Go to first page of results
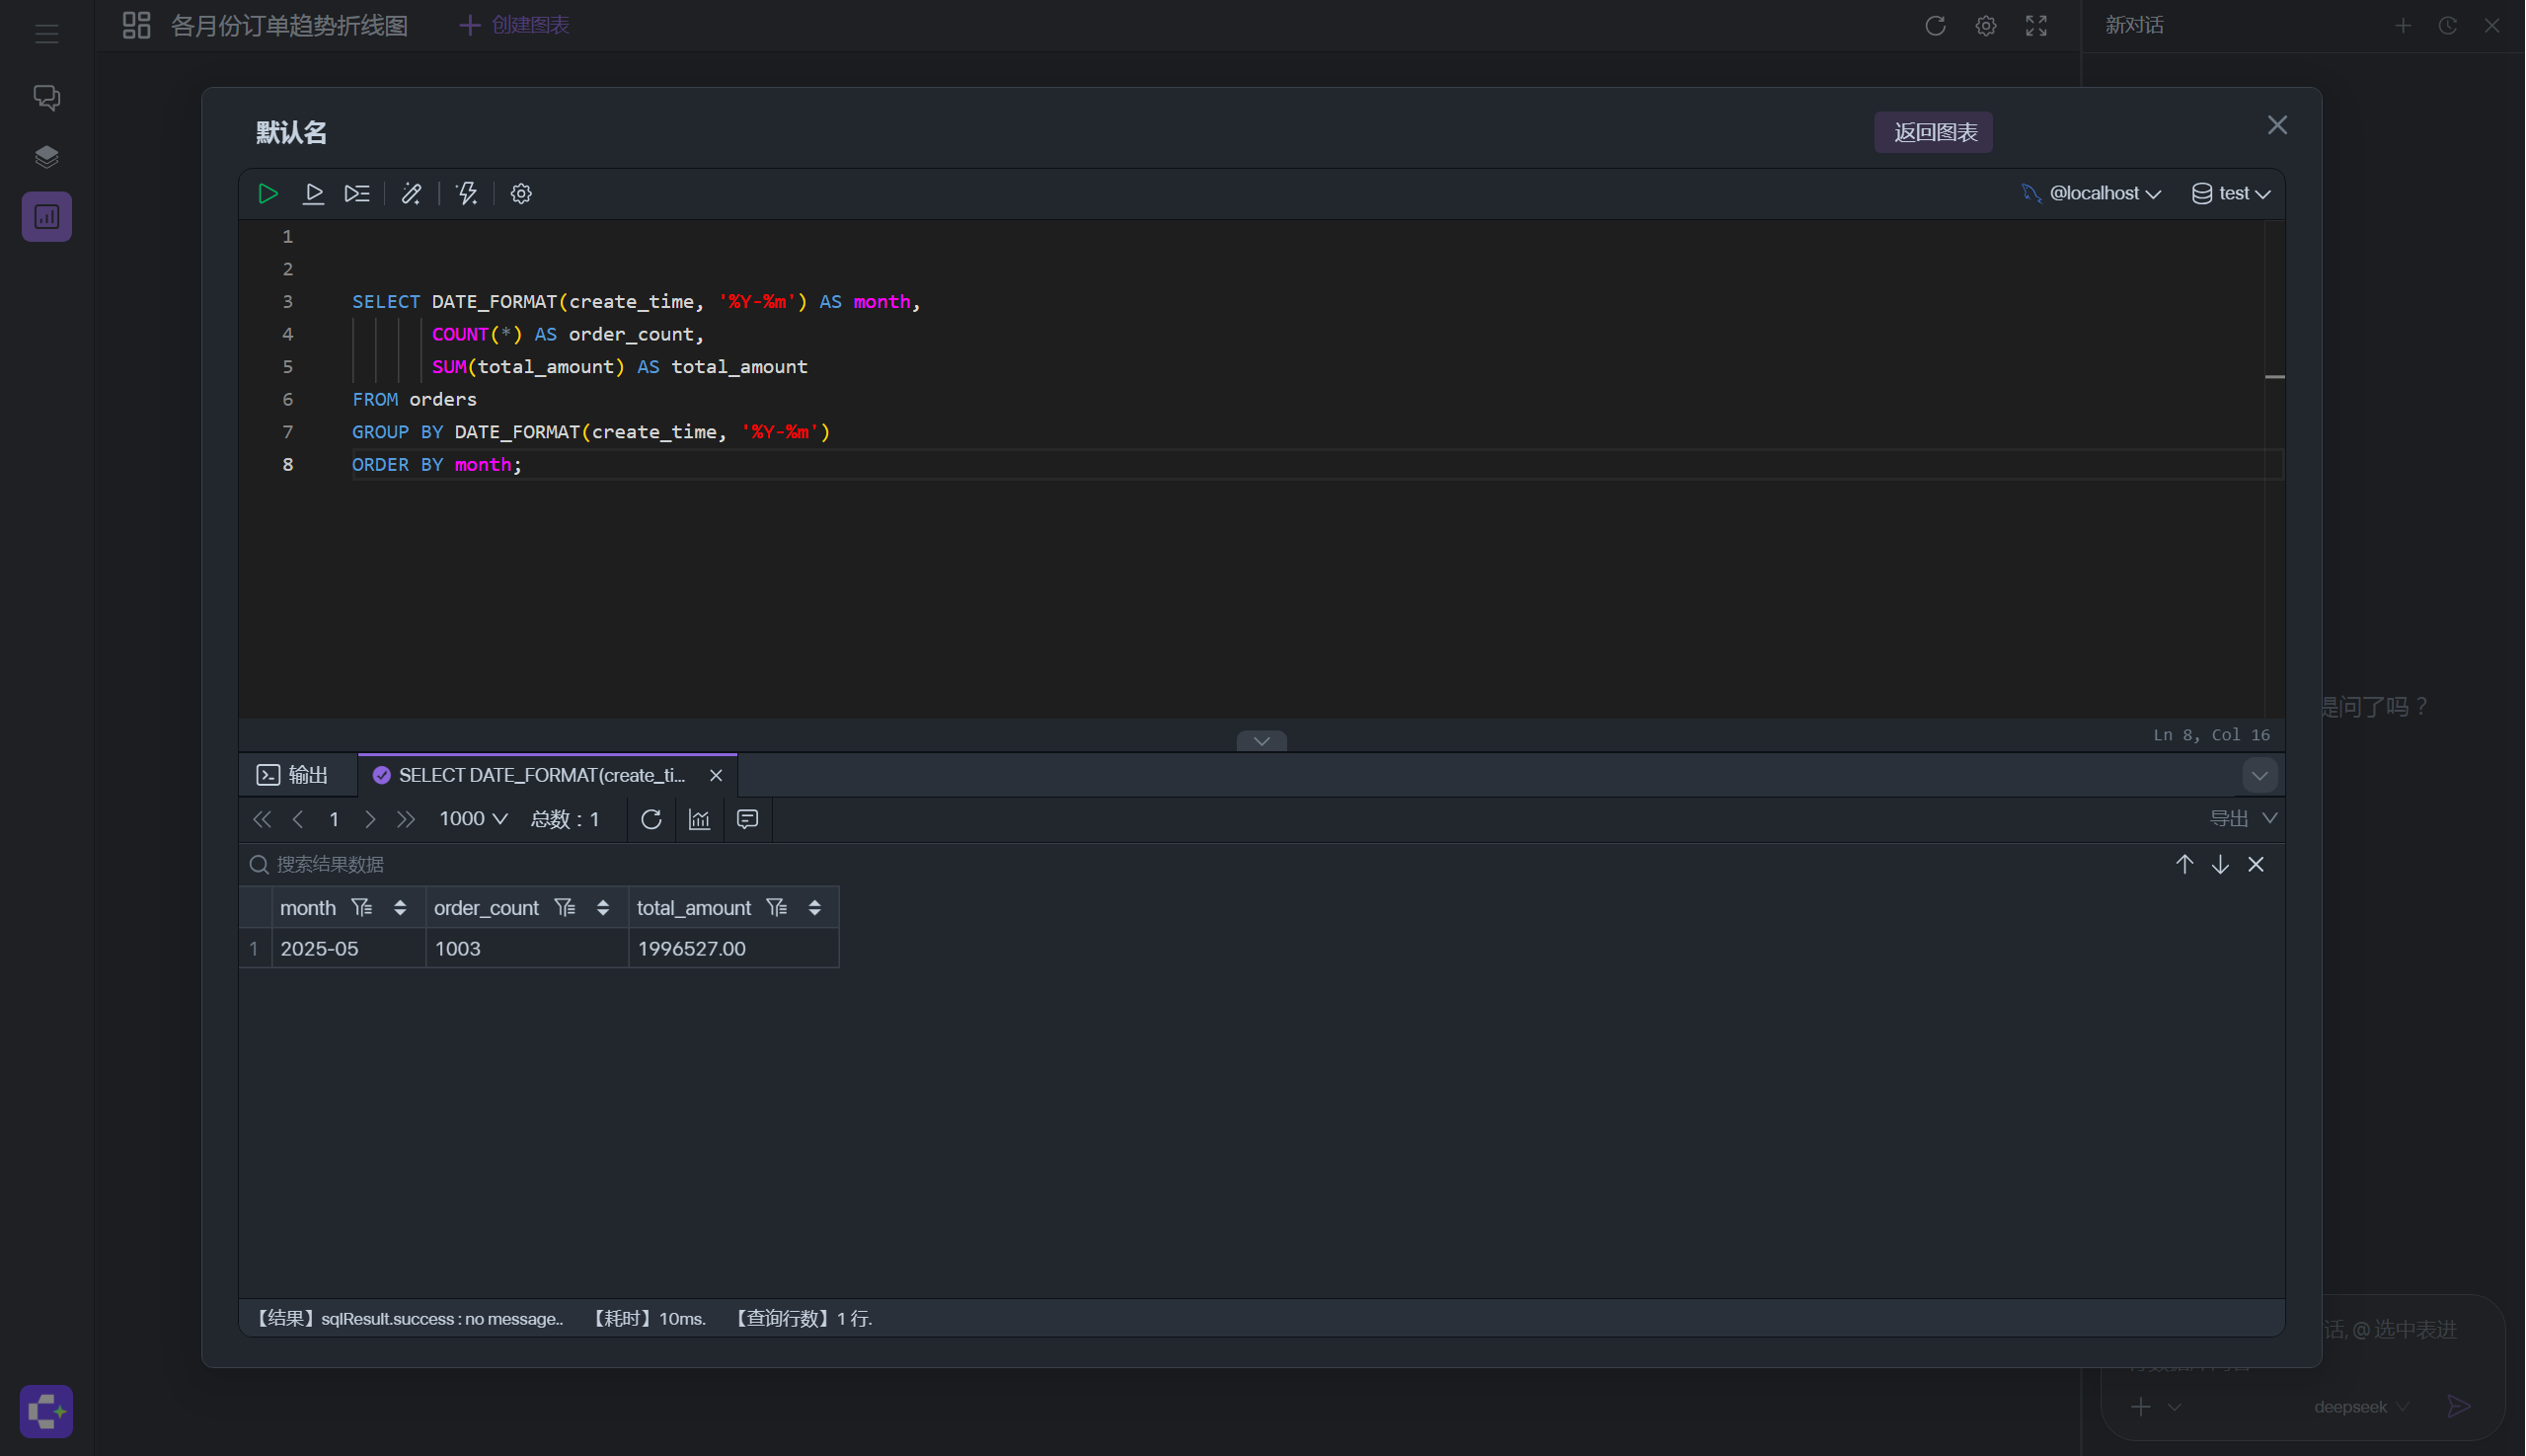This screenshot has height=1456, width=2526. click(262, 820)
